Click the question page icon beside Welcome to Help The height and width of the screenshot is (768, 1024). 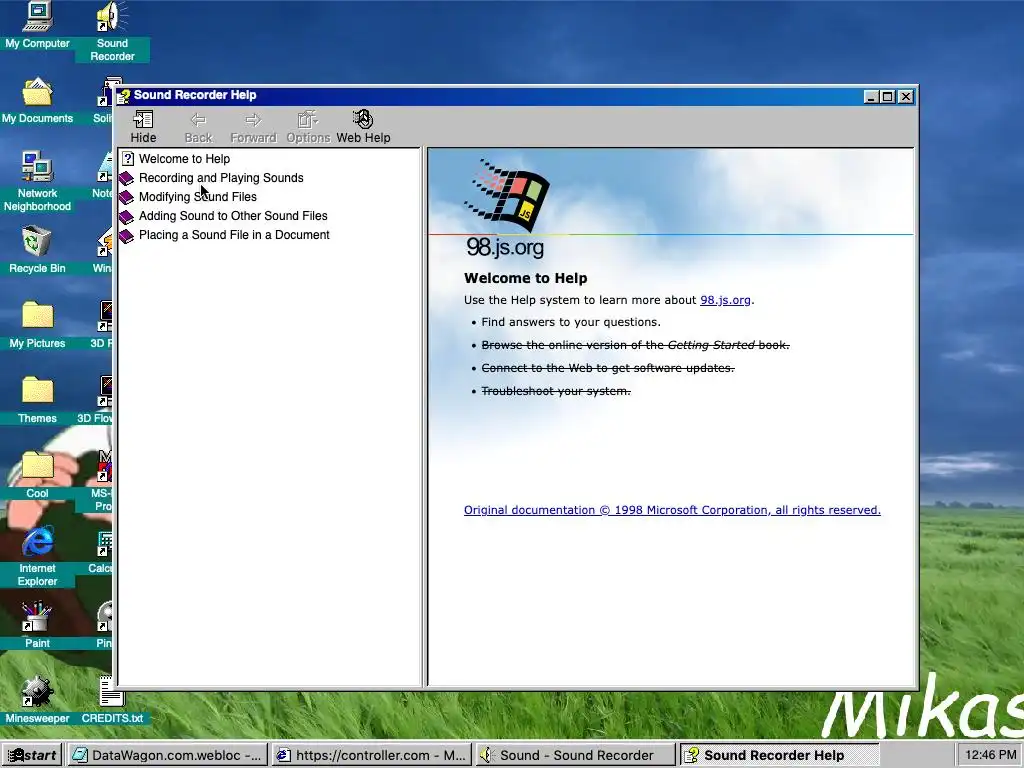point(128,159)
